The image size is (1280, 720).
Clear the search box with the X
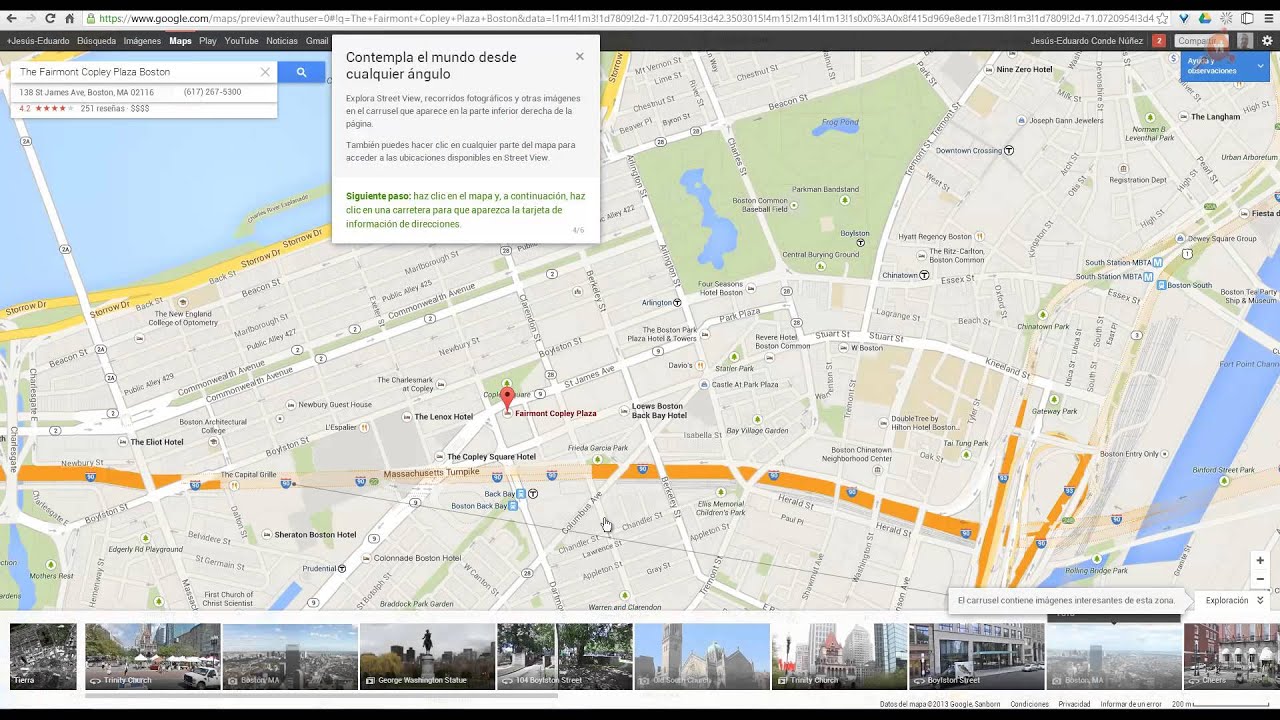tap(265, 72)
